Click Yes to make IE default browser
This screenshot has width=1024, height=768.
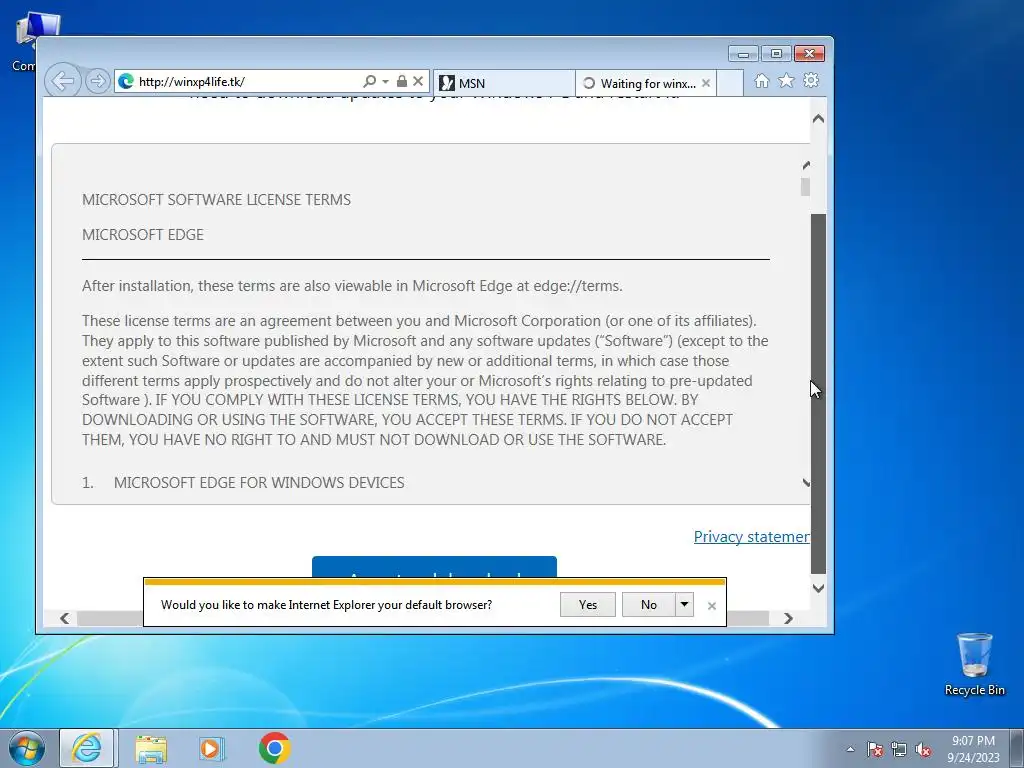(x=588, y=605)
